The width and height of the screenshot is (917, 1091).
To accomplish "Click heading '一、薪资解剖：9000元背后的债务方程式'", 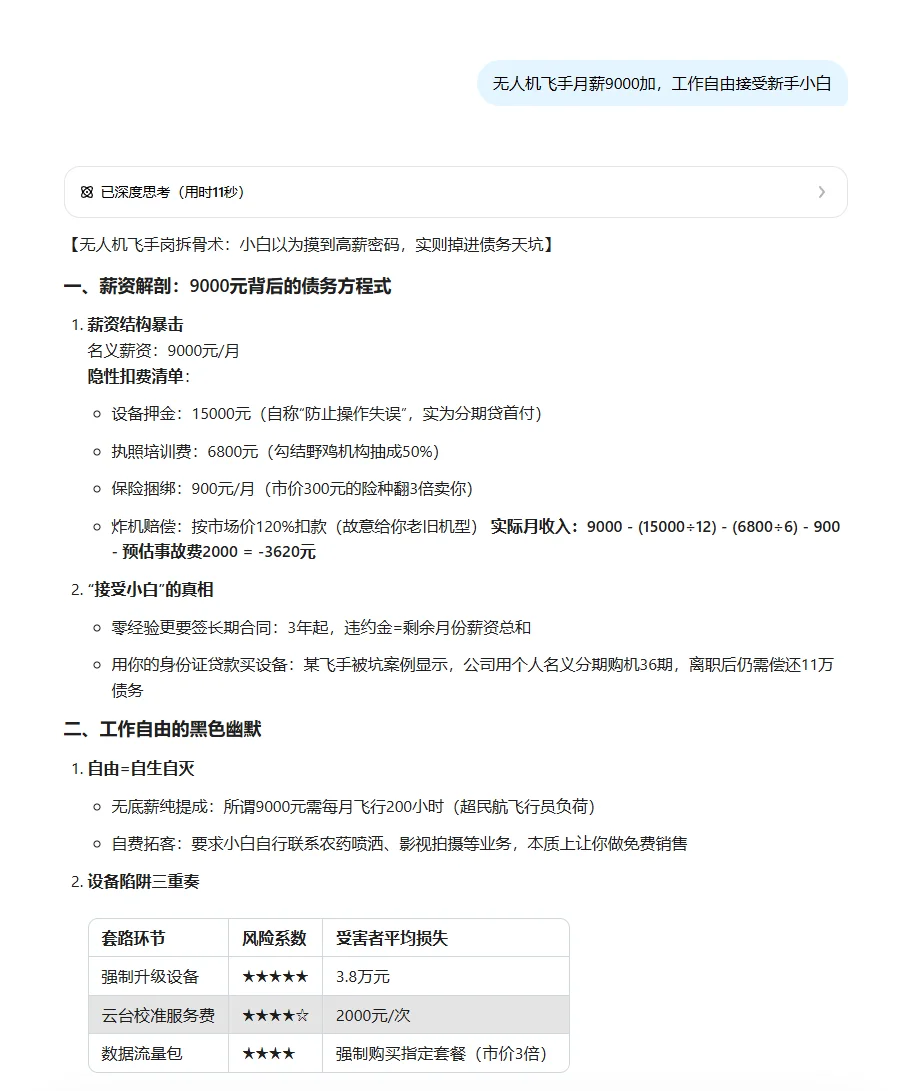I will click(227, 286).
